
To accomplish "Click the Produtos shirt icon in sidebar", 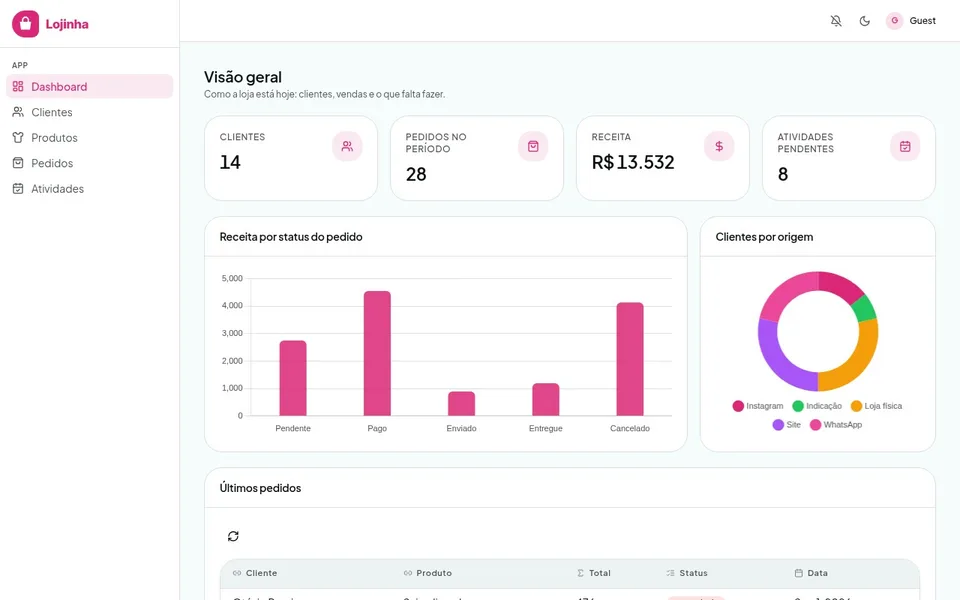I will coord(18,138).
